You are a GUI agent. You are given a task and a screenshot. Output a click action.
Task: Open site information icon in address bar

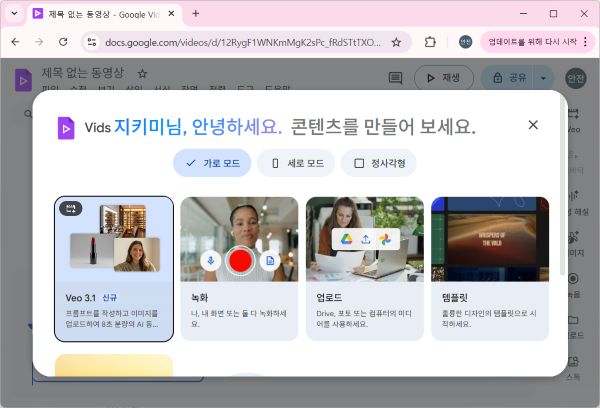pyautogui.click(x=92, y=42)
